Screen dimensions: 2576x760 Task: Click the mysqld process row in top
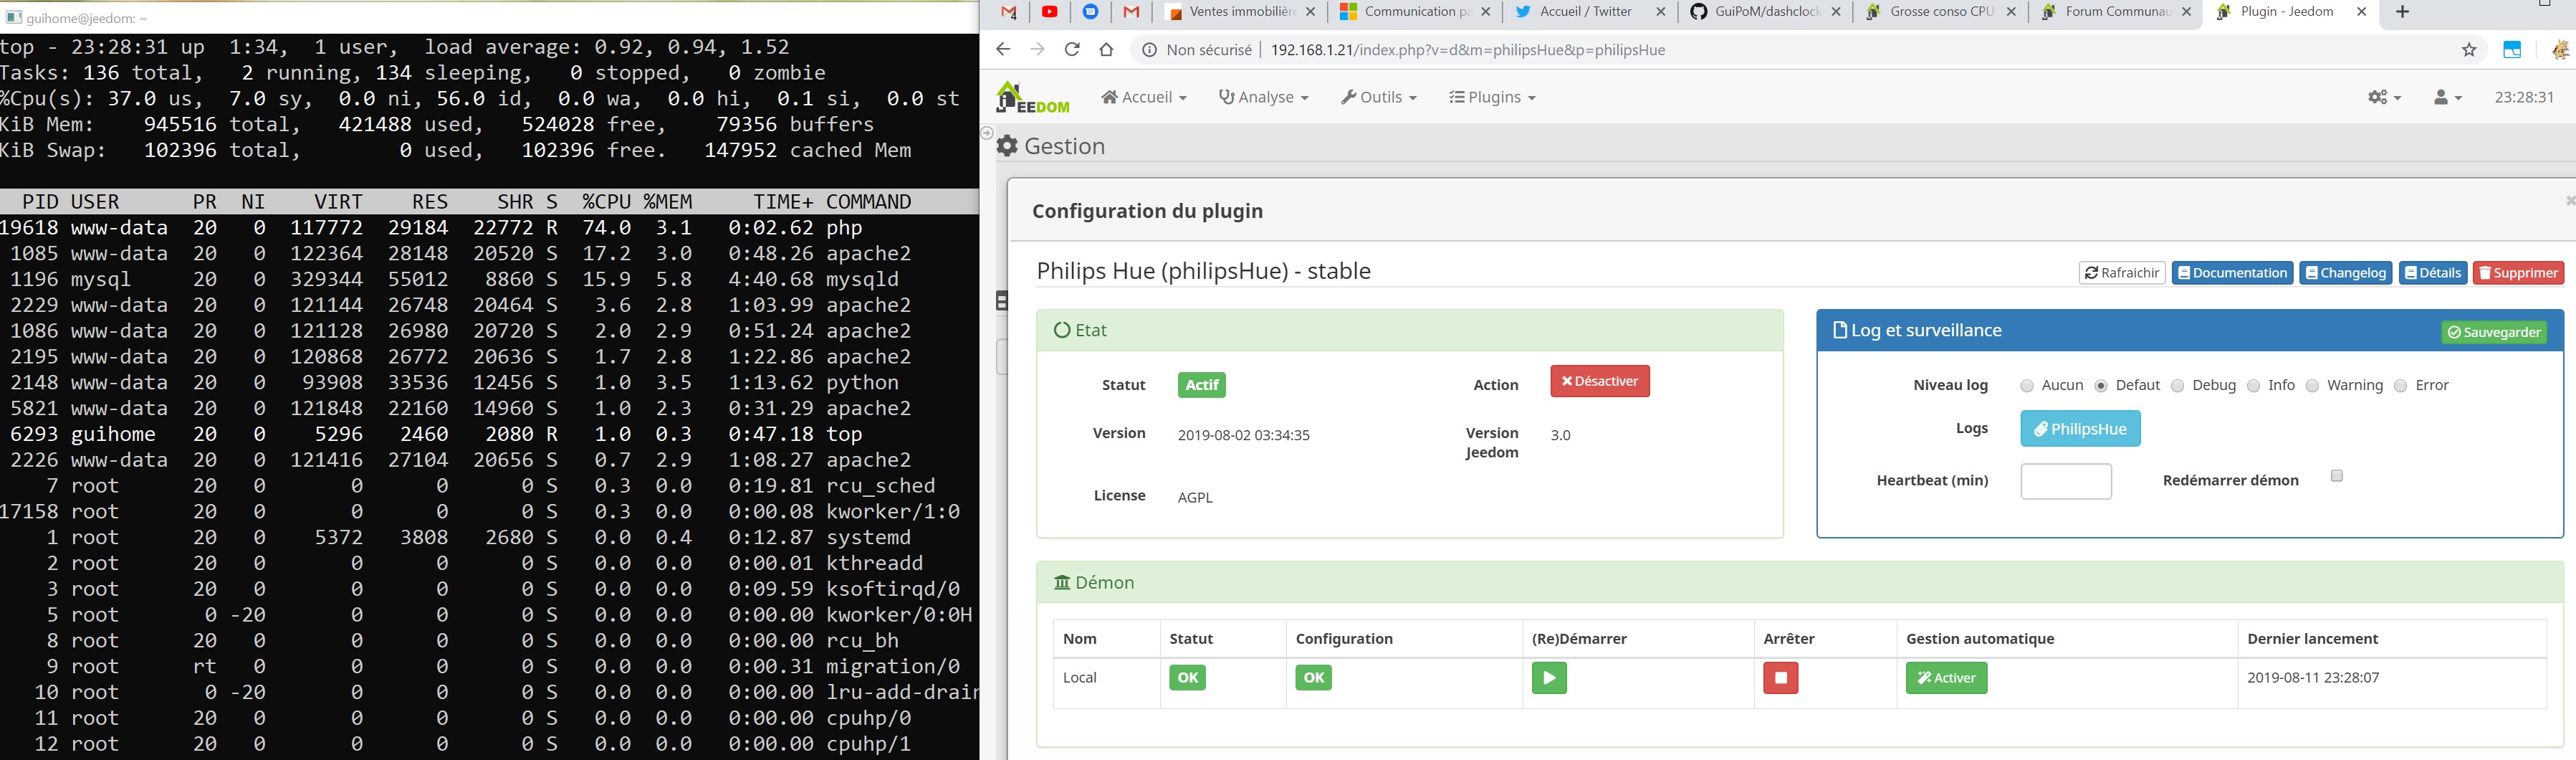point(489,279)
